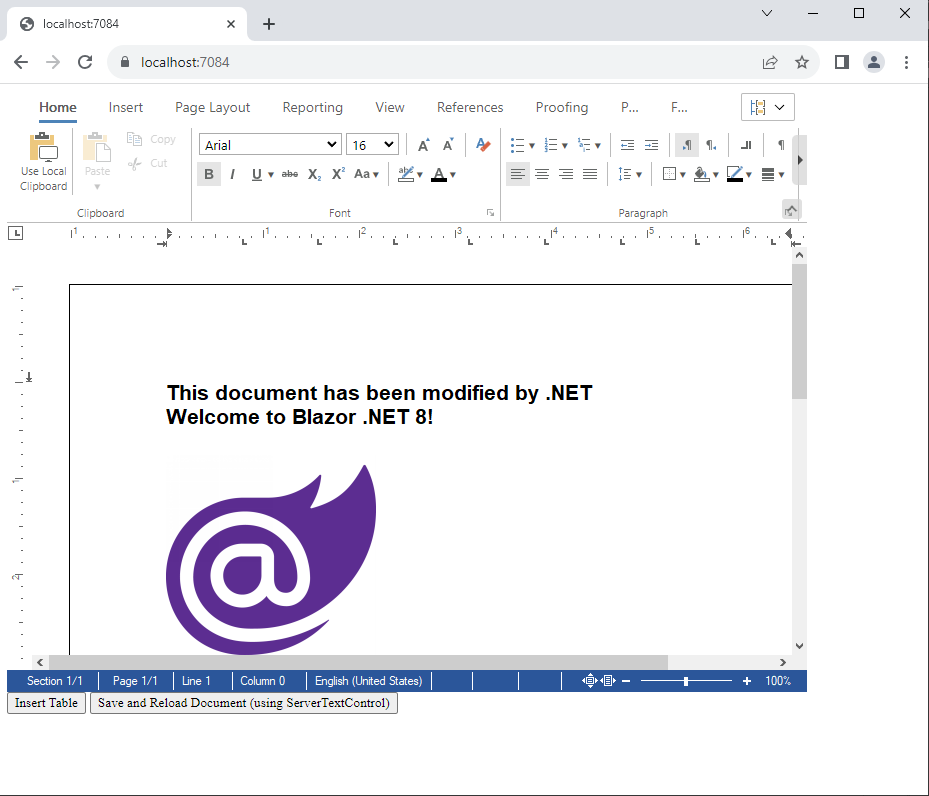Click the Insert Table button
Screen dimensions: 929x796
pos(46,703)
